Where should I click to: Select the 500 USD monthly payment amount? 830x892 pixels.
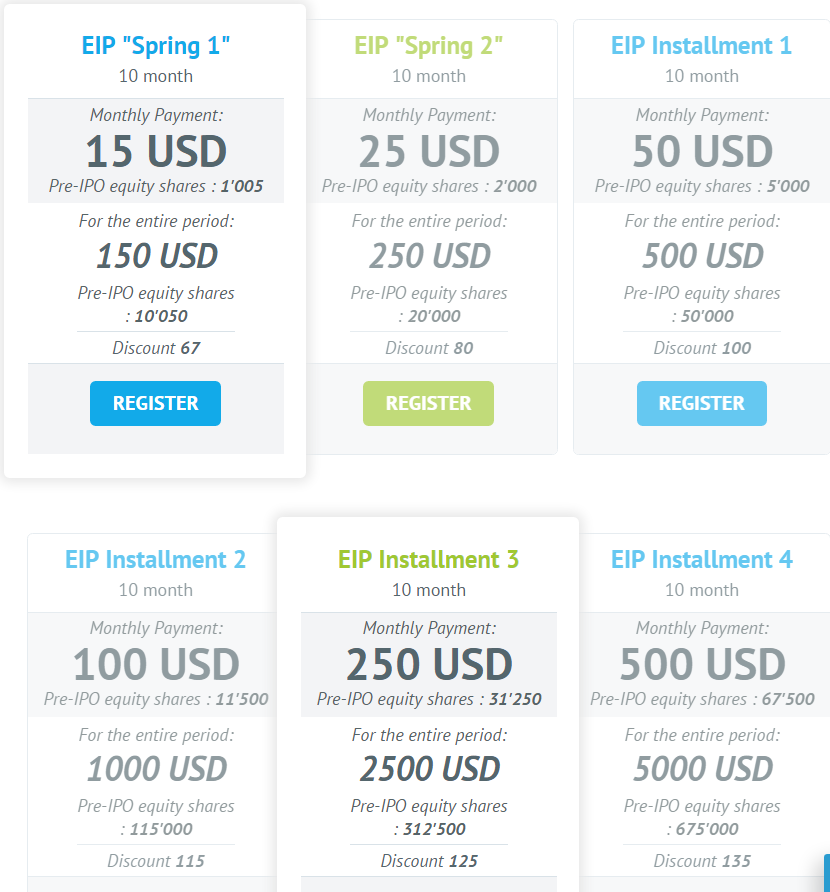click(702, 664)
